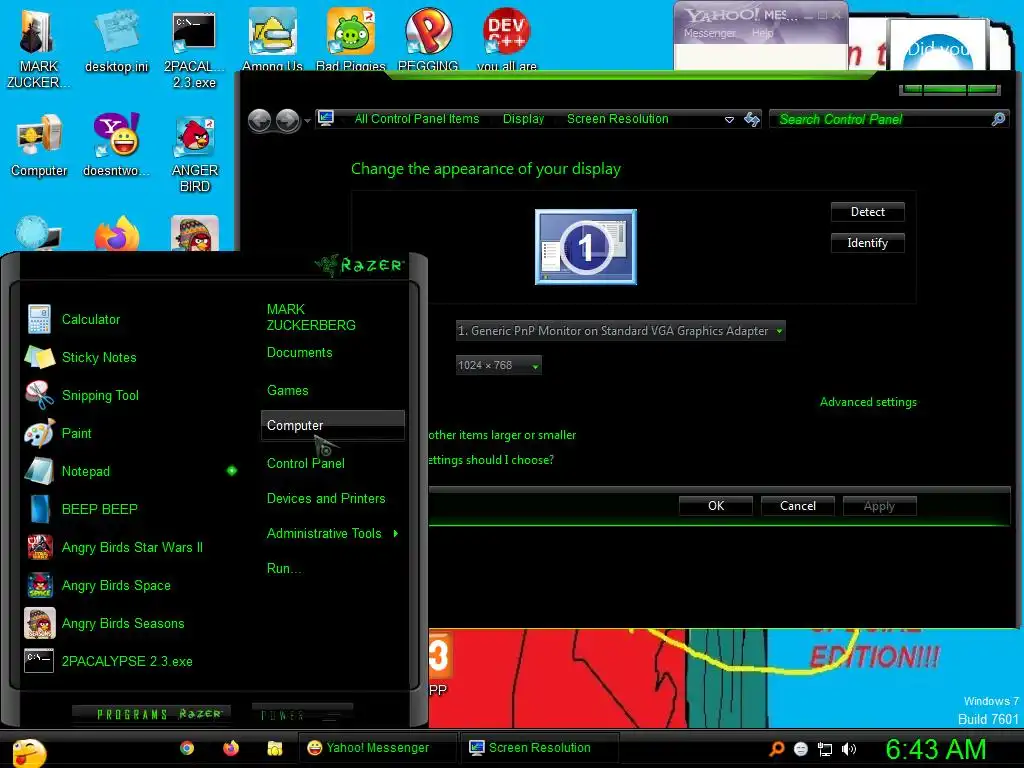1024x768 pixels.
Task: Open the ANGER BIRD desktop icon
Action: [195, 154]
